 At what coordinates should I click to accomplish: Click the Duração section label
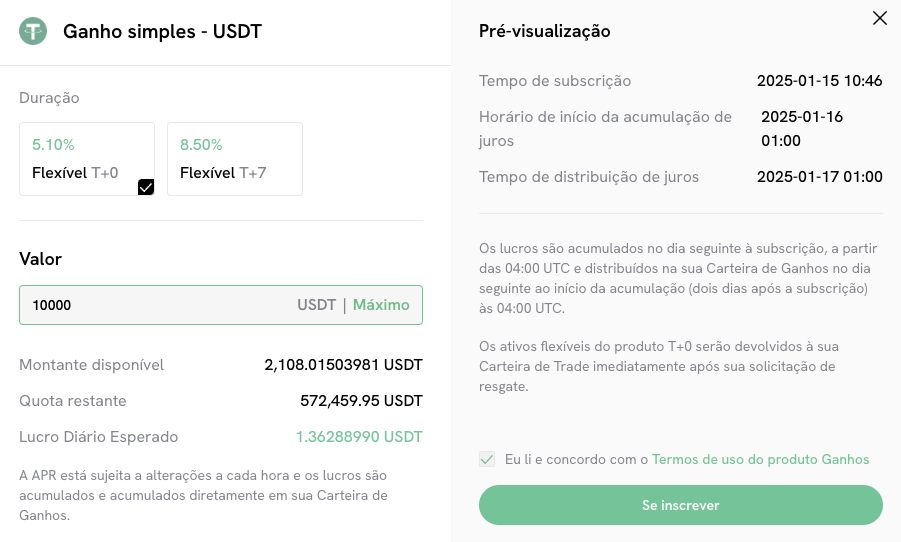coord(49,98)
